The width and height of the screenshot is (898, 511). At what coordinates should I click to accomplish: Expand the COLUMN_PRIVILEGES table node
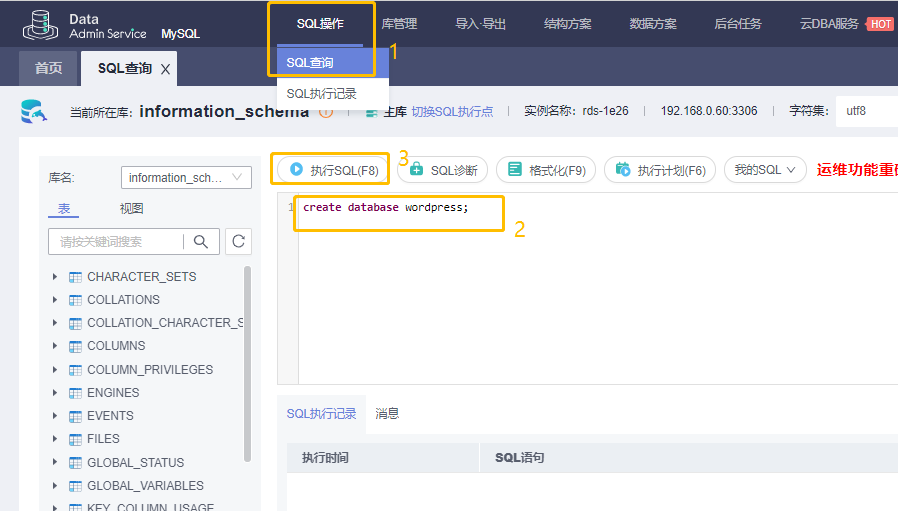[55, 370]
